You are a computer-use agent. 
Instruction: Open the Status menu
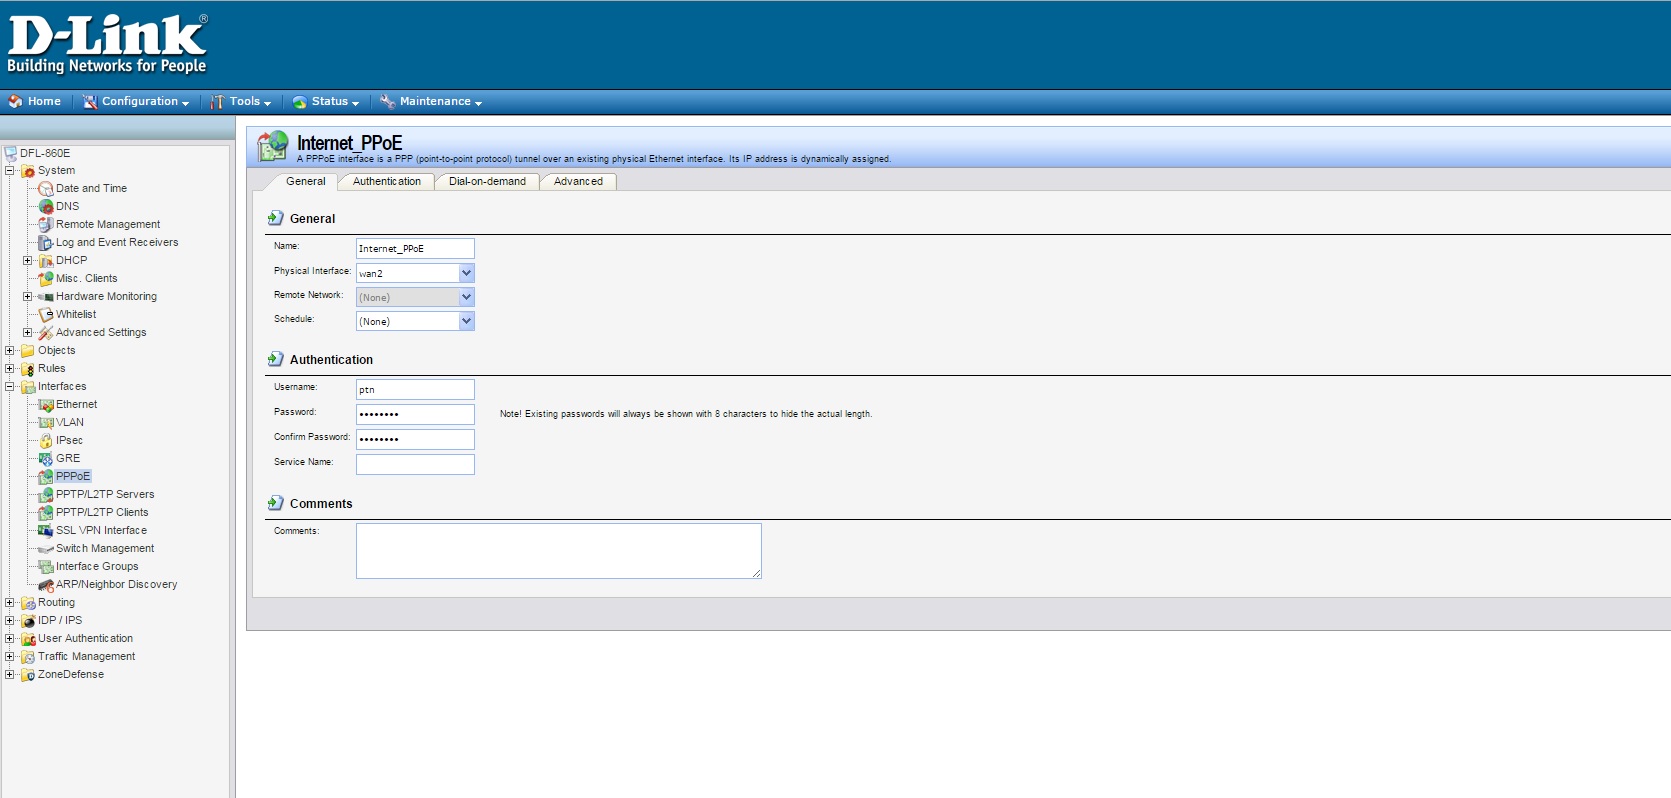coord(326,102)
